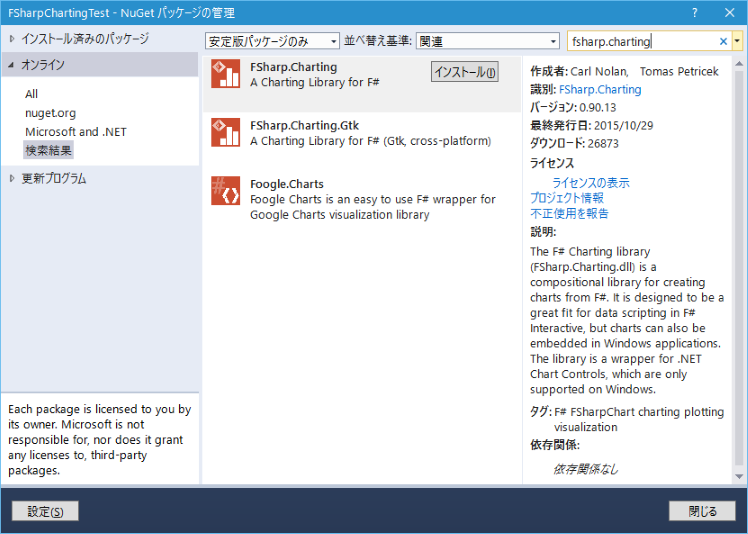Click the publish date 2015/10/29
Image resolution: width=748 pixels, height=534 pixels.
coord(623,126)
